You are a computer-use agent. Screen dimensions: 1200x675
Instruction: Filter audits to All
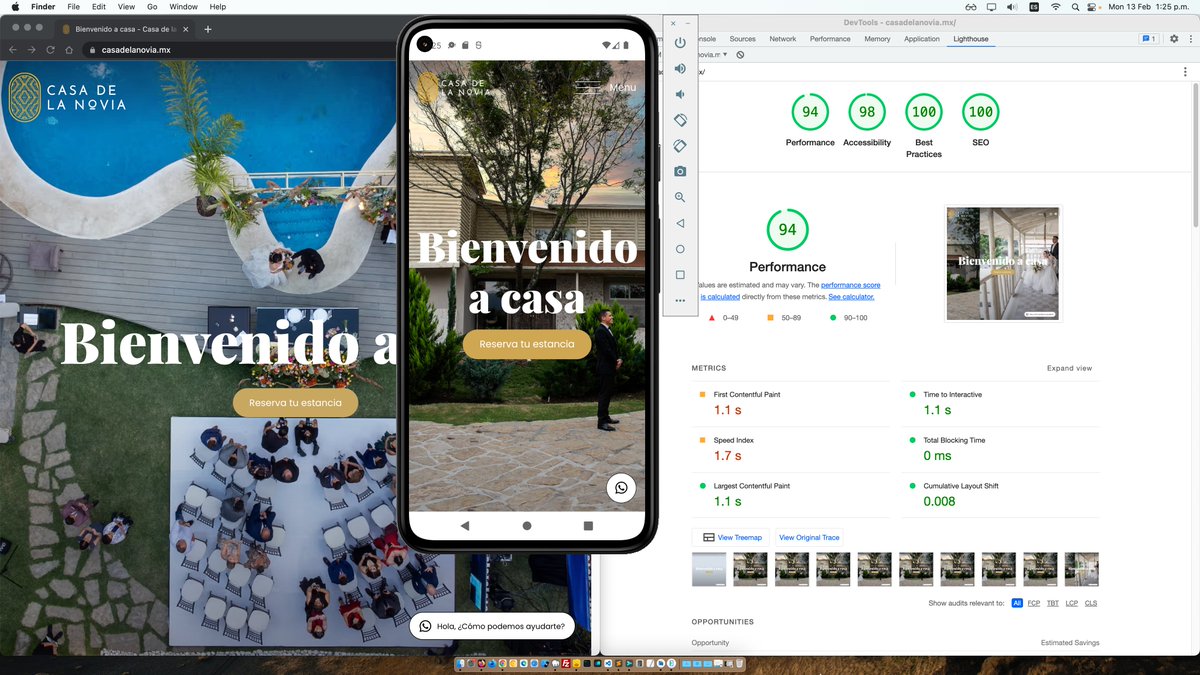[x=1017, y=603]
